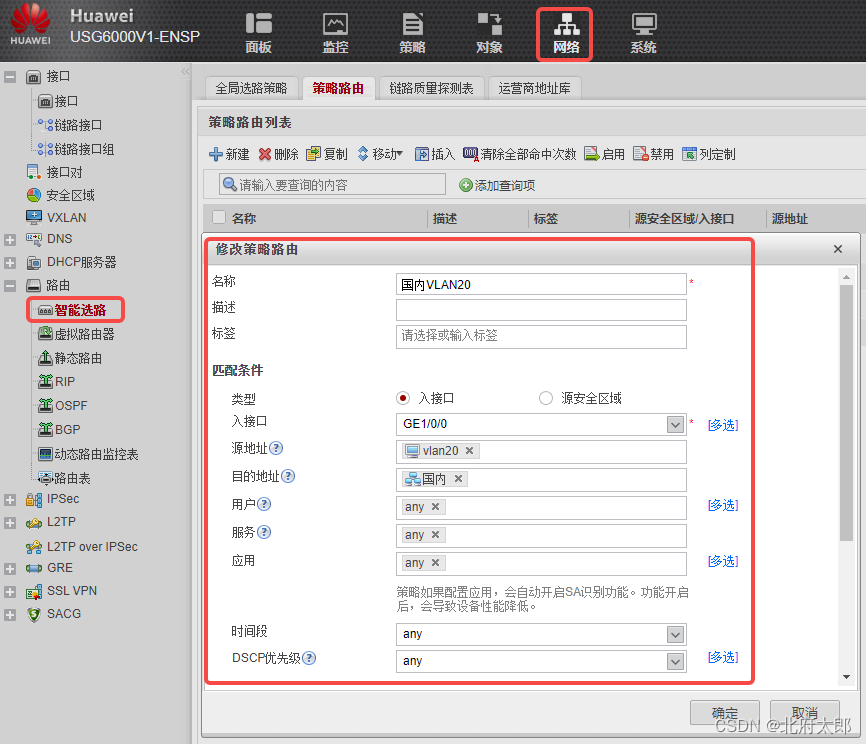866x744 pixels.
Task: Click 多选 link beside DSCP优先级
Action: [723, 657]
